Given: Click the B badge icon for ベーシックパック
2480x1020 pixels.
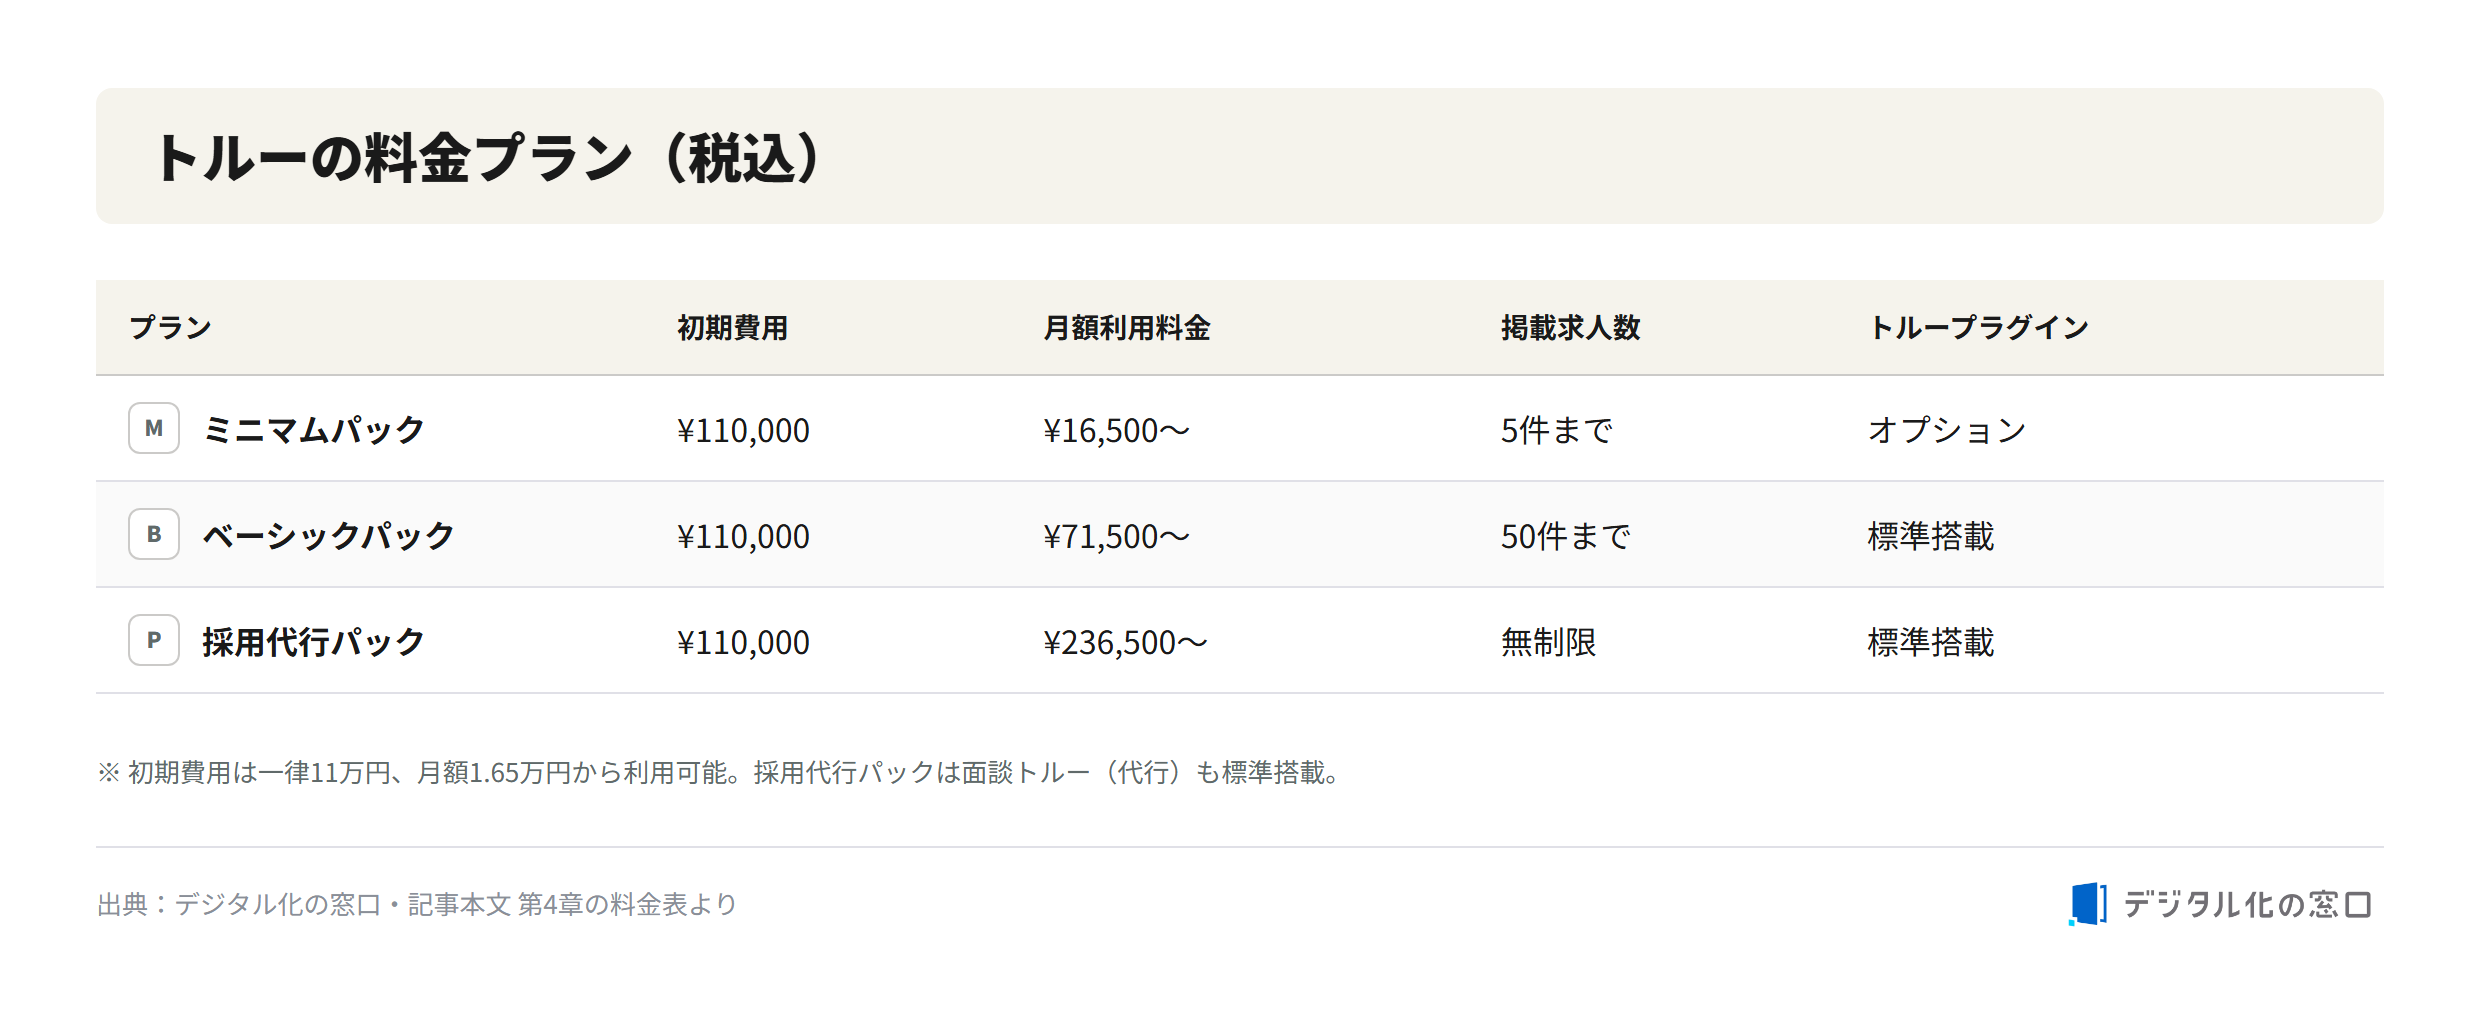Looking at the screenshot, I should coord(154,534).
